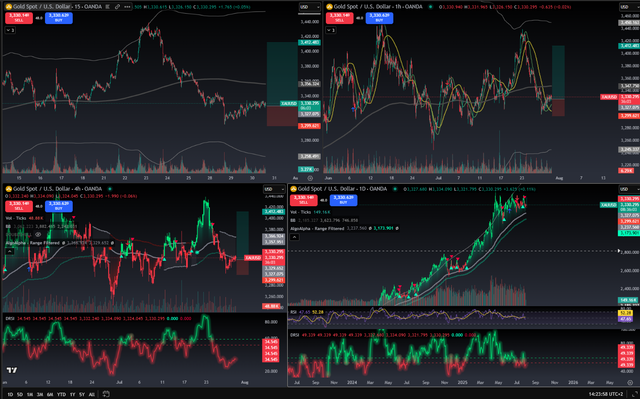Click red 3,299.621 stop price tag on 15-minute chart
Viewport: 640px width, 399px height.
[309, 126]
